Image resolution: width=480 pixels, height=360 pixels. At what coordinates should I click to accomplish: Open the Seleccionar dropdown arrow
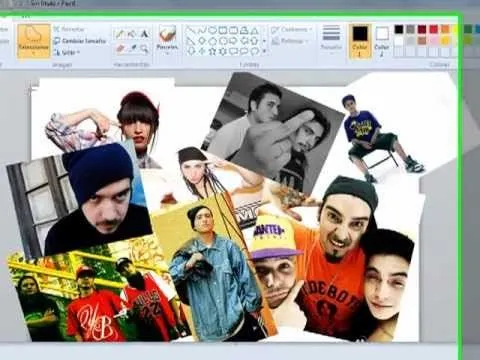click(33, 53)
